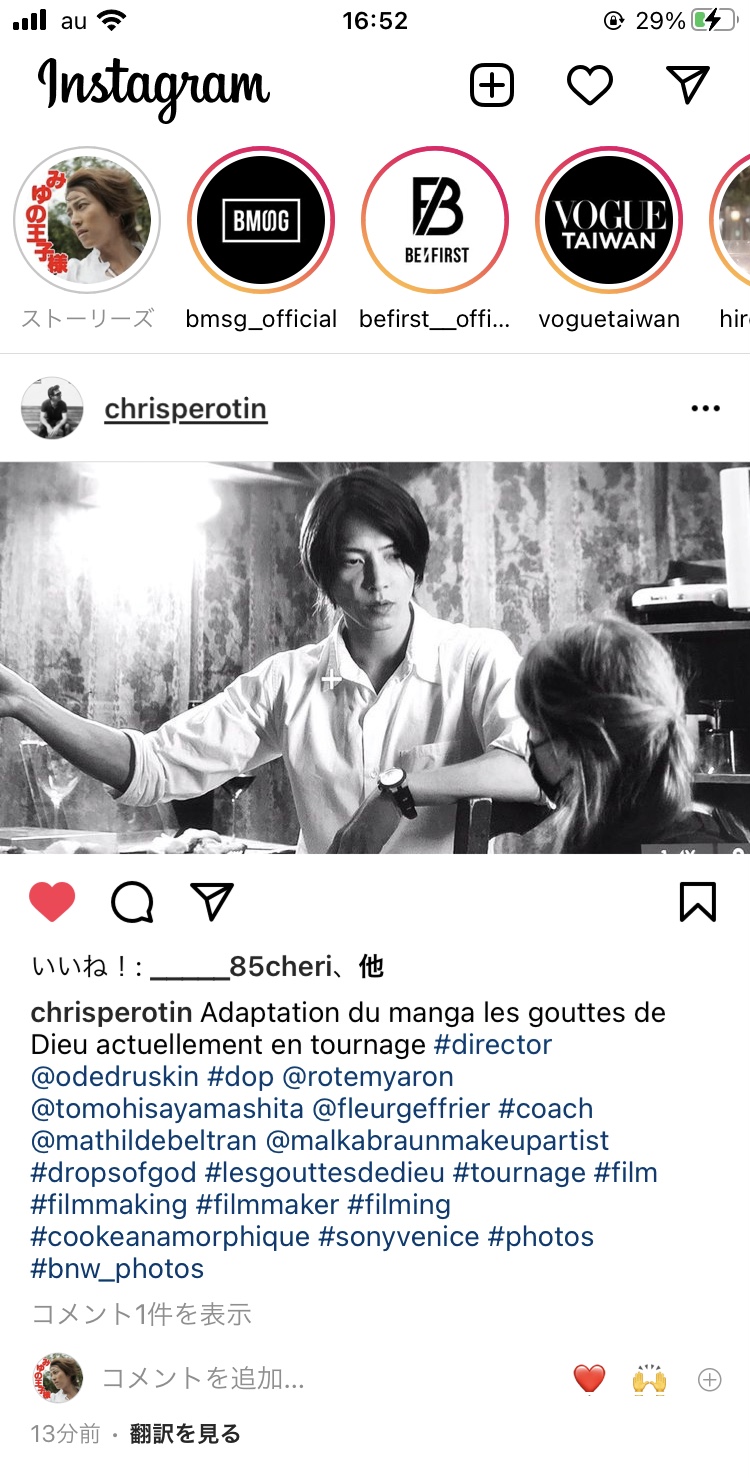
Task: Tap the new post plus icon
Action: pyautogui.click(x=491, y=86)
